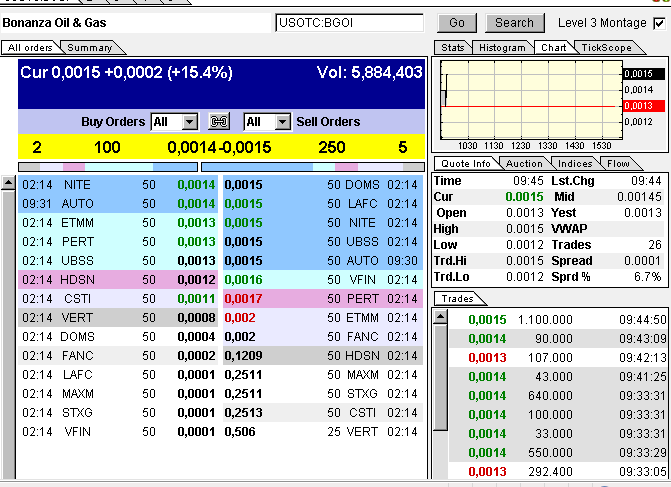Select the AUTO buy order at 09:31
This screenshot has height=487, width=671.
tap(118, 204)
